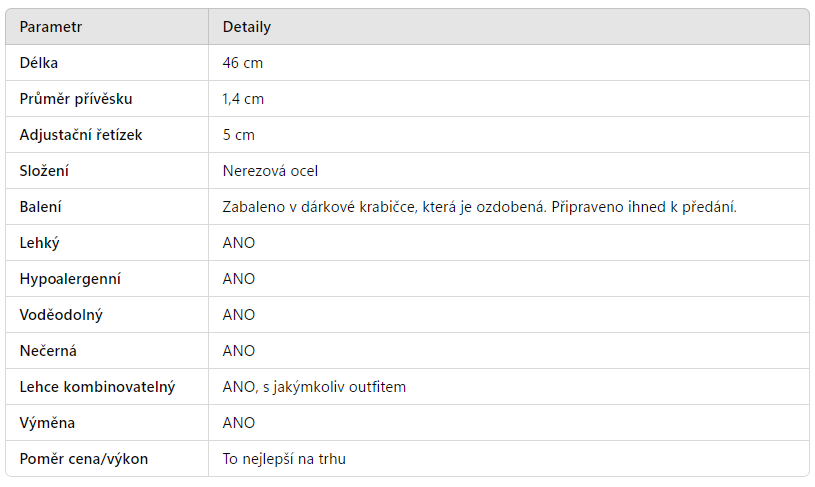Click the "5 cm" chain value
Screen dimensions: 815x487
(x=239, y=135)
